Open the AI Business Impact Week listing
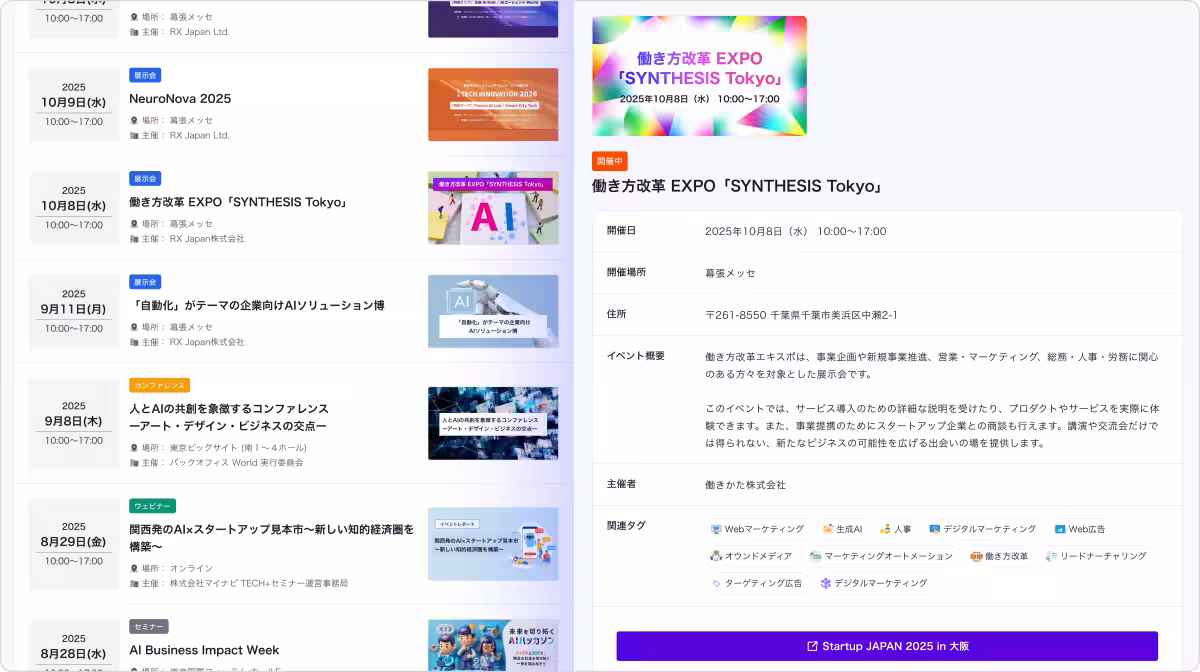Image resolution: width=1200 pixels, height=672 pixels. pos(202,649)
